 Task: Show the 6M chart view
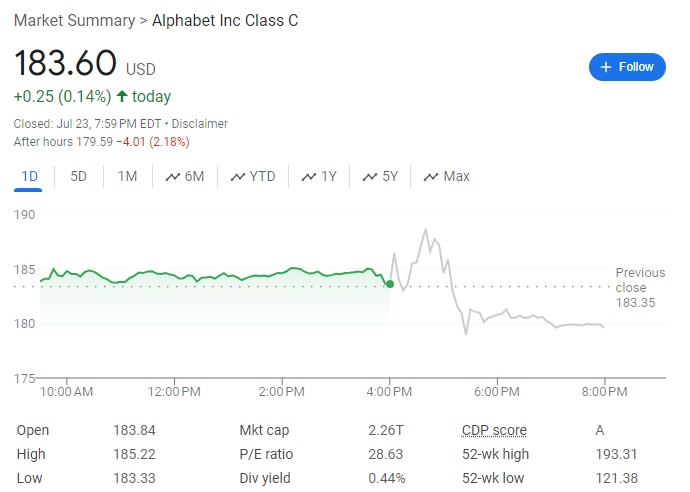185,177
